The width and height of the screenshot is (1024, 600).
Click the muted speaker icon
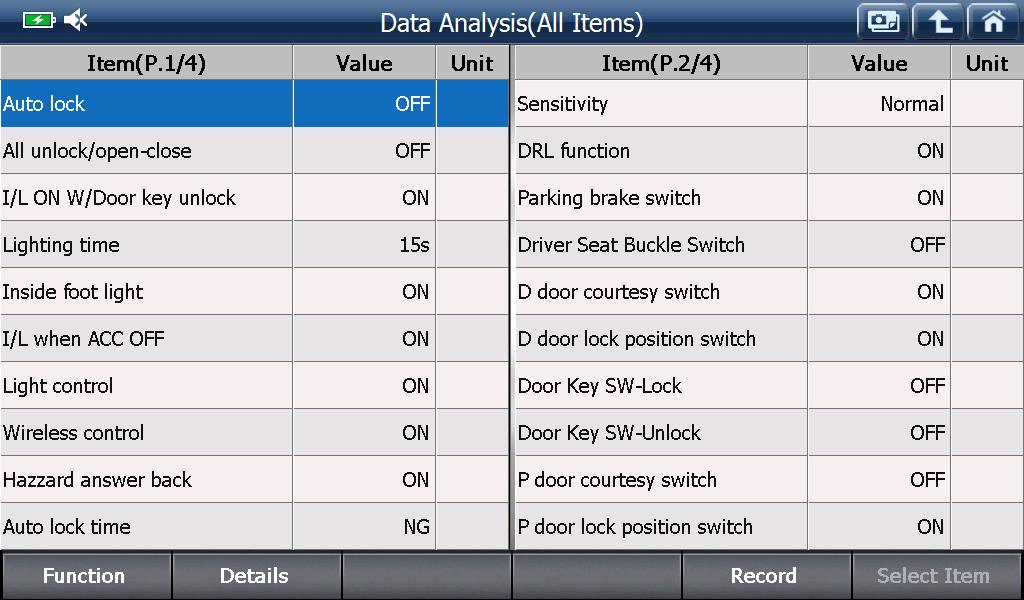point(76,20)
